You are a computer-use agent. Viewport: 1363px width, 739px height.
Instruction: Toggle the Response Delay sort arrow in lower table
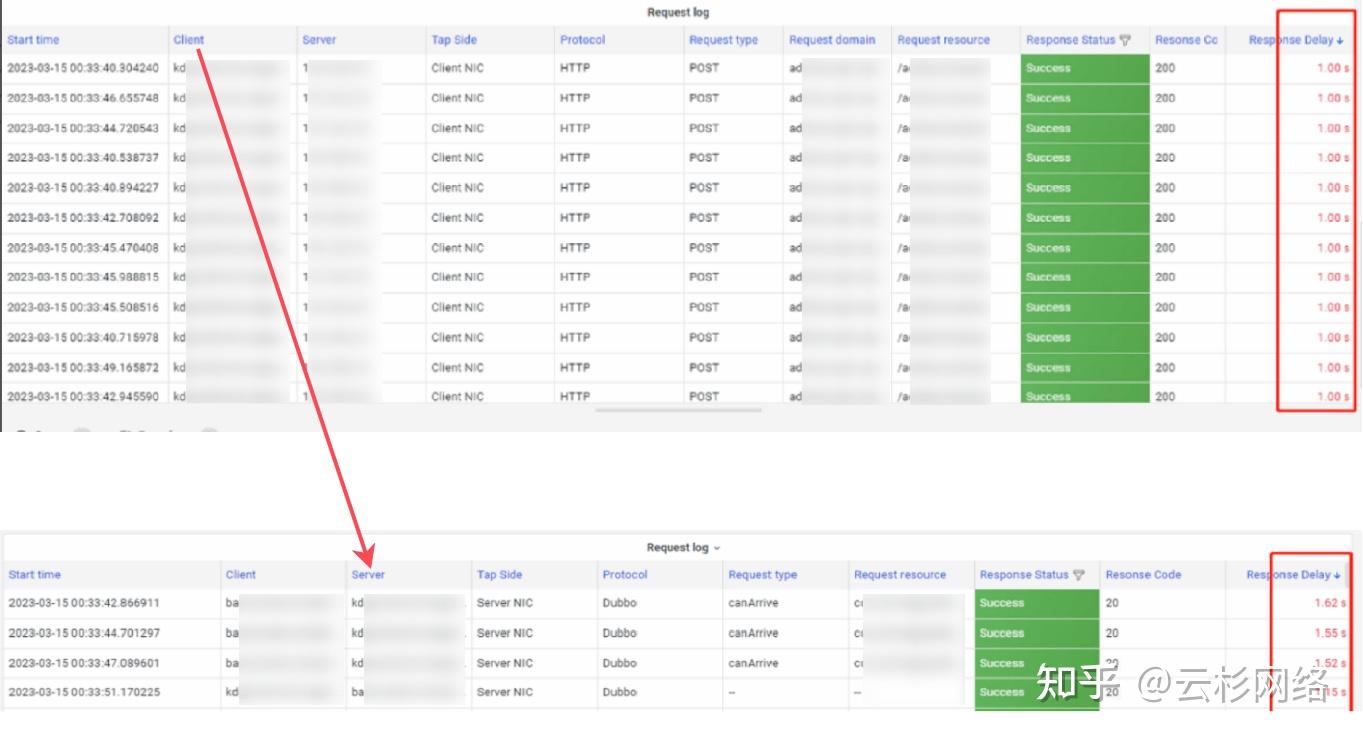(x=1337, y=575)
